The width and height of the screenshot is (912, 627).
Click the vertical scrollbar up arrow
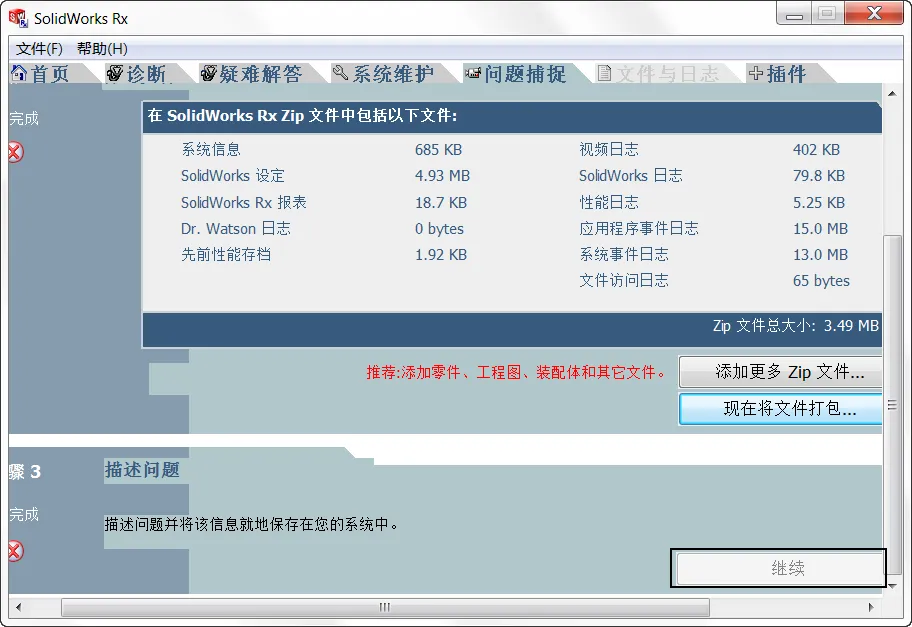click(893, 93)
